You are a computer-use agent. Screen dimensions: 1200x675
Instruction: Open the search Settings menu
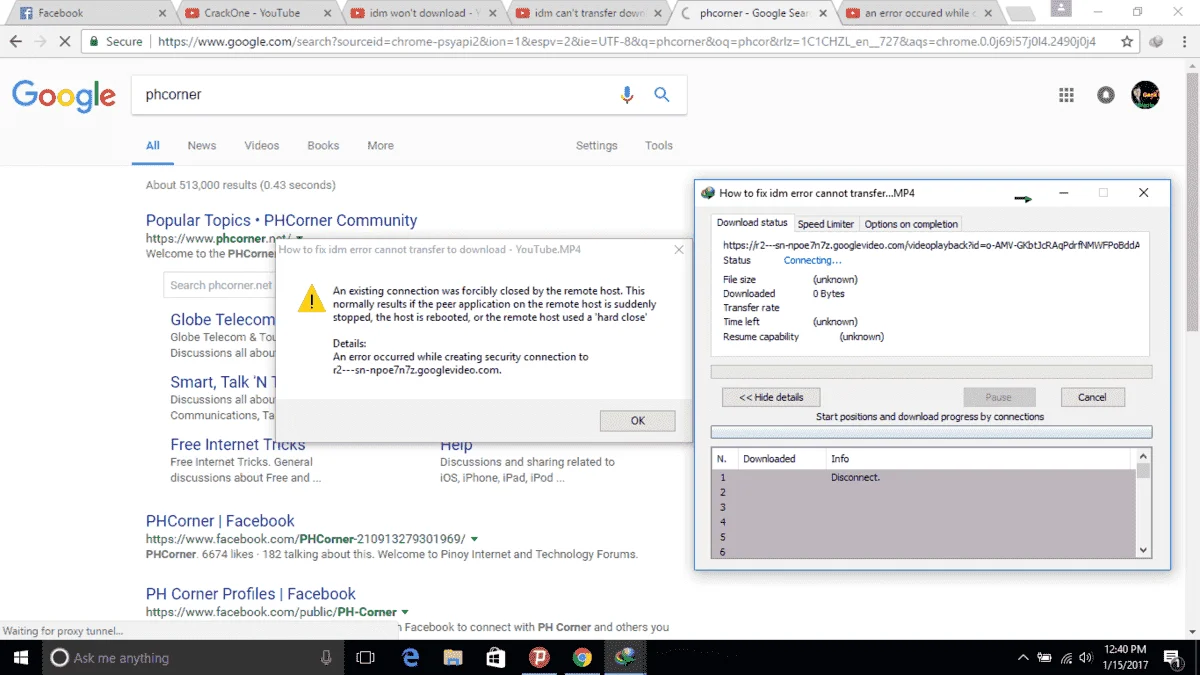(597, 145)
